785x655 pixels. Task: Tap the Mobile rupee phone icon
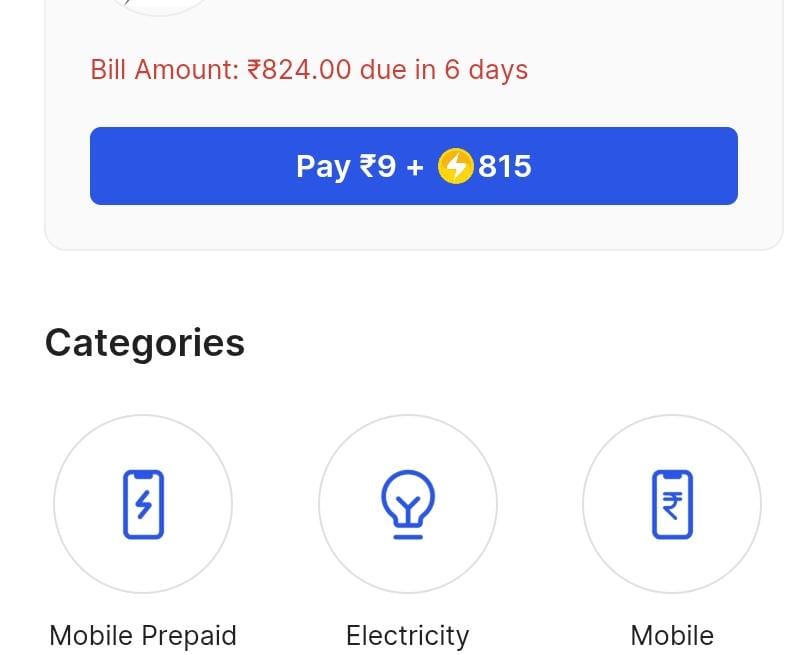(x=672, y=505)
